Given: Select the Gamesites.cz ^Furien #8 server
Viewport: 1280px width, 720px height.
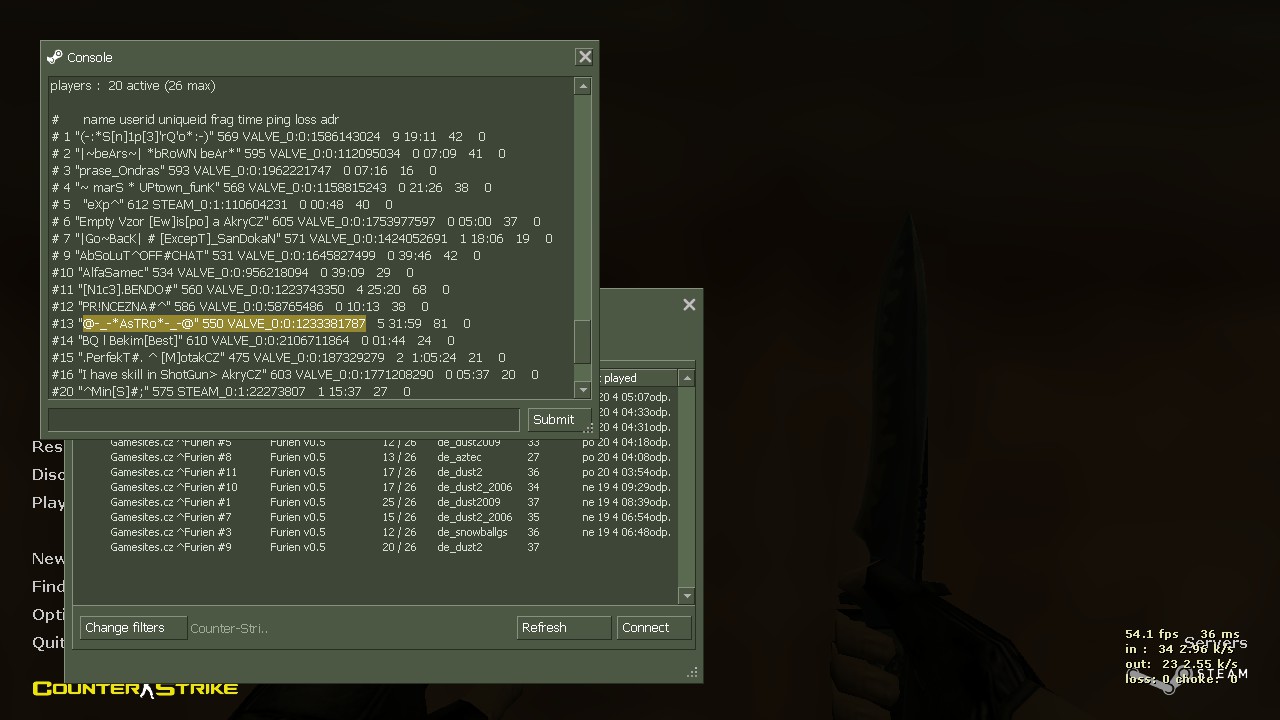Looking at the screenshot, I should point(171,457).
